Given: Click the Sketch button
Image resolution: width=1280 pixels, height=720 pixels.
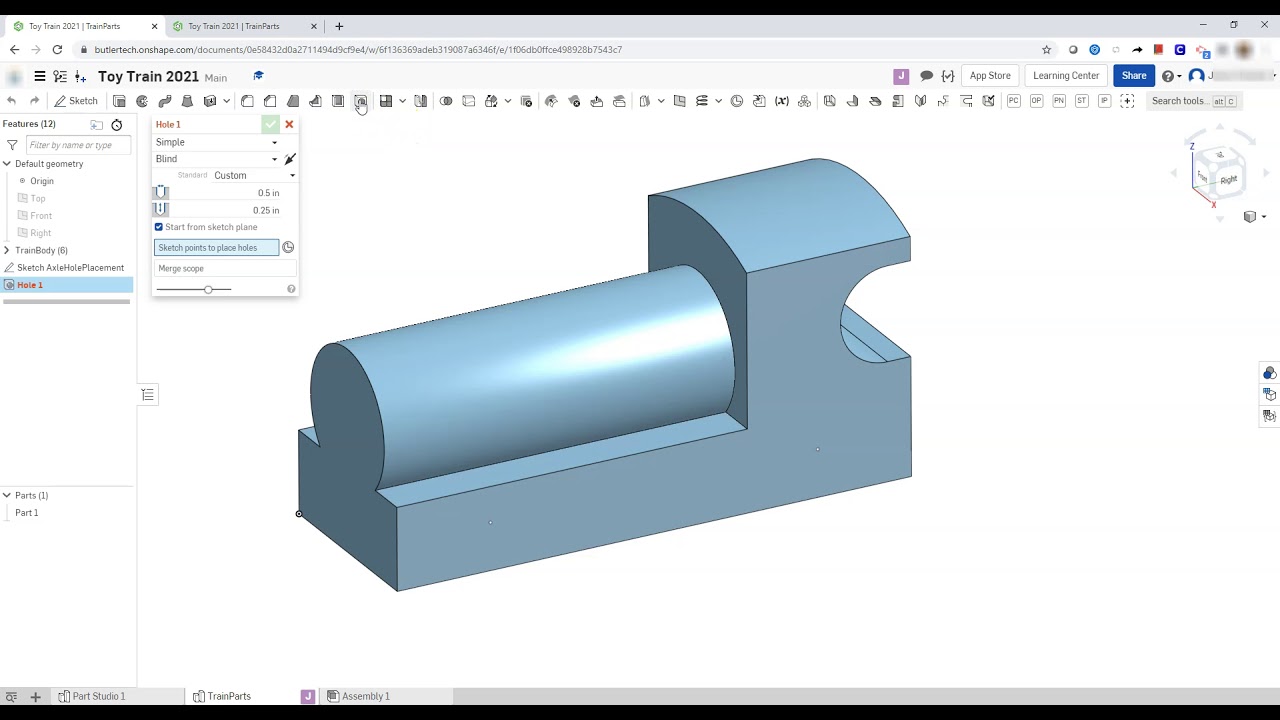Looking at the screenshot, I should click(x=76, y=101).
